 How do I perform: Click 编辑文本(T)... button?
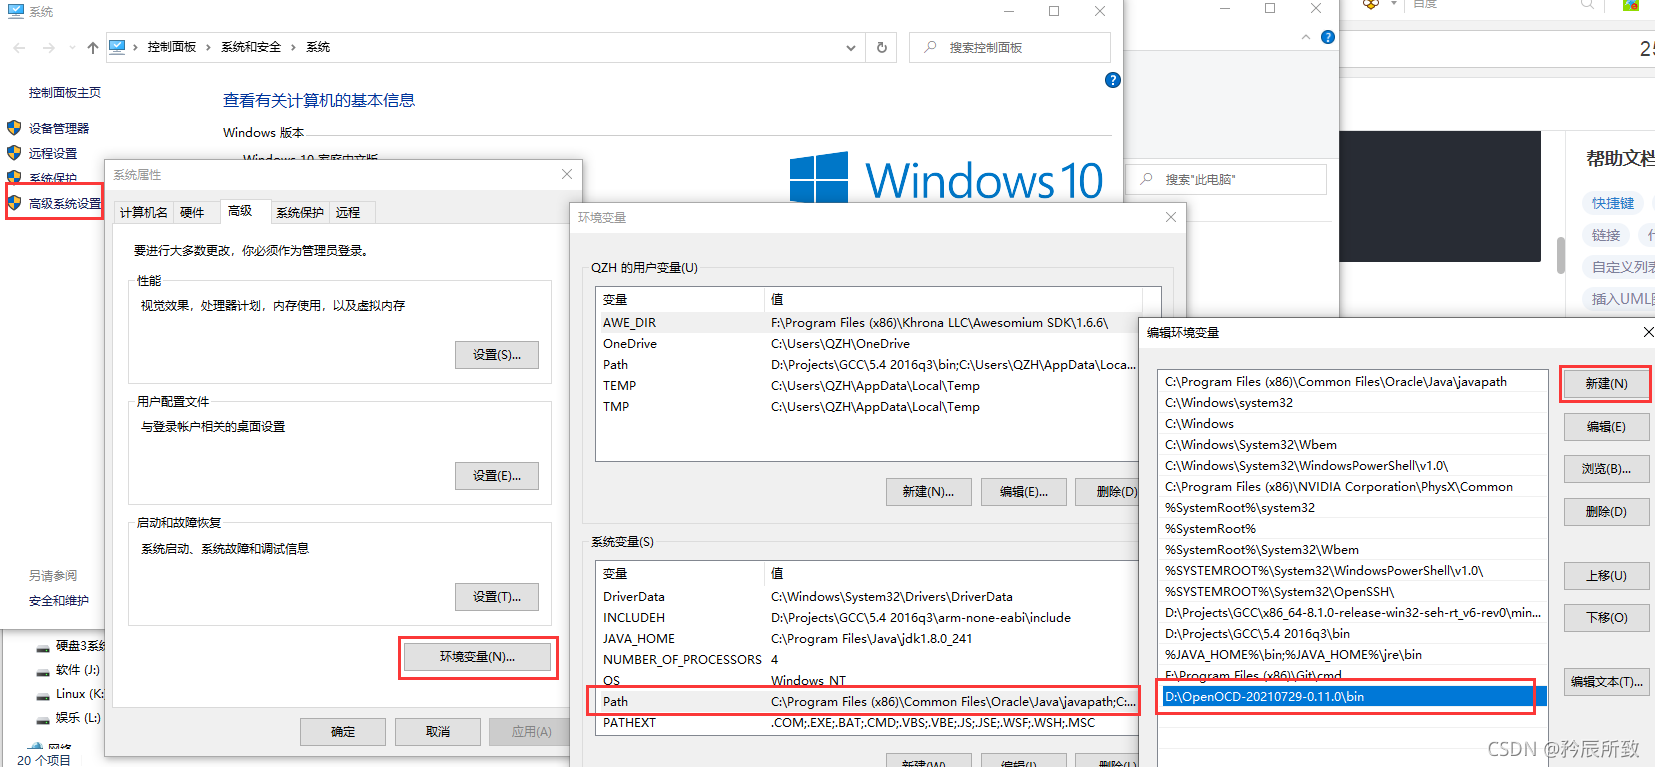pos(1606,682)
